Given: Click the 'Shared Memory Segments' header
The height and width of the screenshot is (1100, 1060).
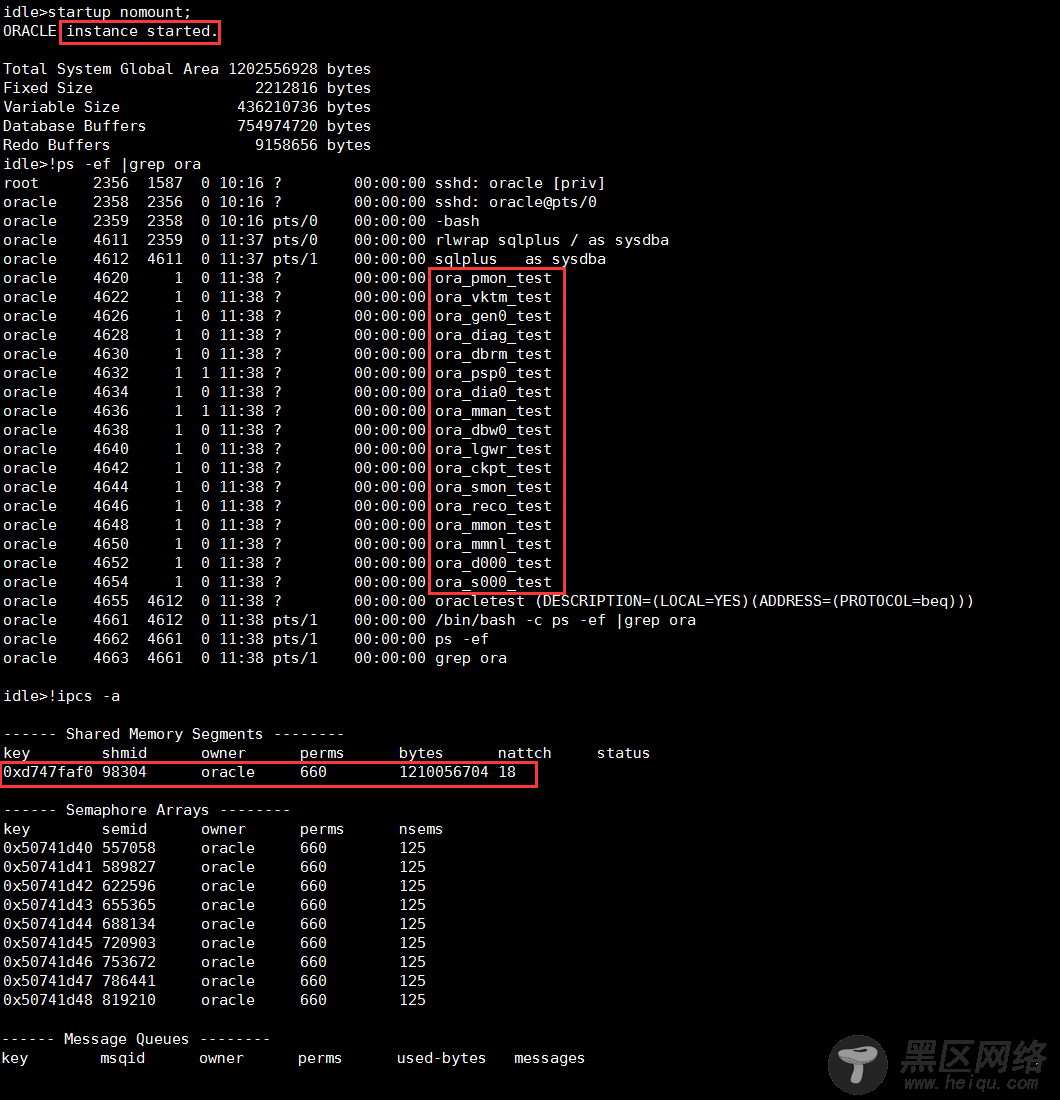Looking at the screenshot, I should point(164,733).
